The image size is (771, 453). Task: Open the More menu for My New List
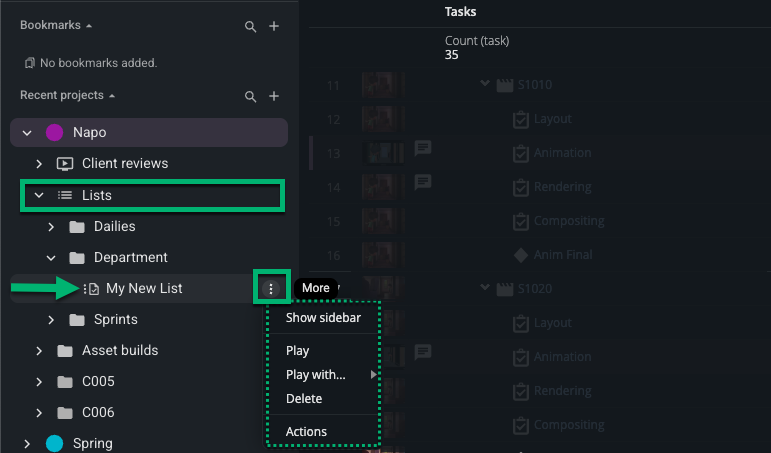tap(271, 289)
